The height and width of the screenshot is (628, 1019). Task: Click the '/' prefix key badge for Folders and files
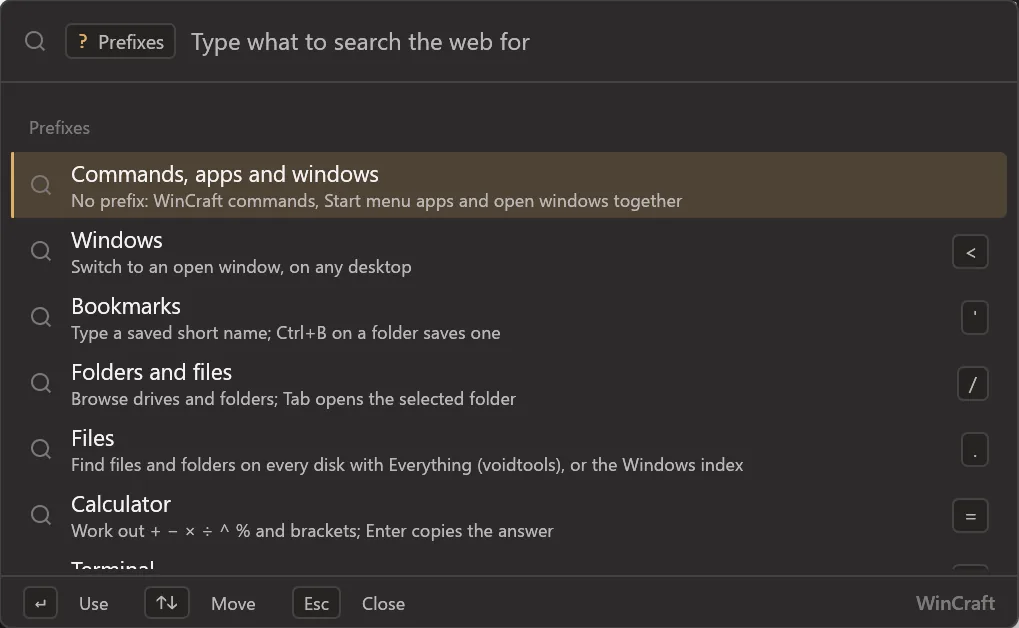[973, 384]
